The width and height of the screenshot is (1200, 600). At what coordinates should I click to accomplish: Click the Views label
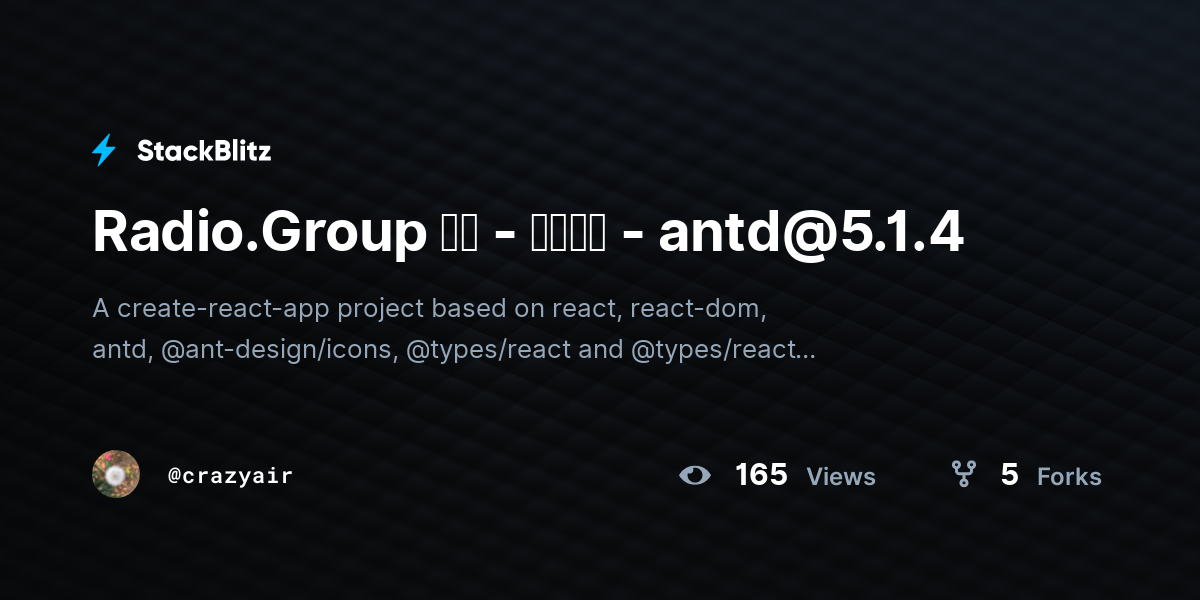(841, 477)
